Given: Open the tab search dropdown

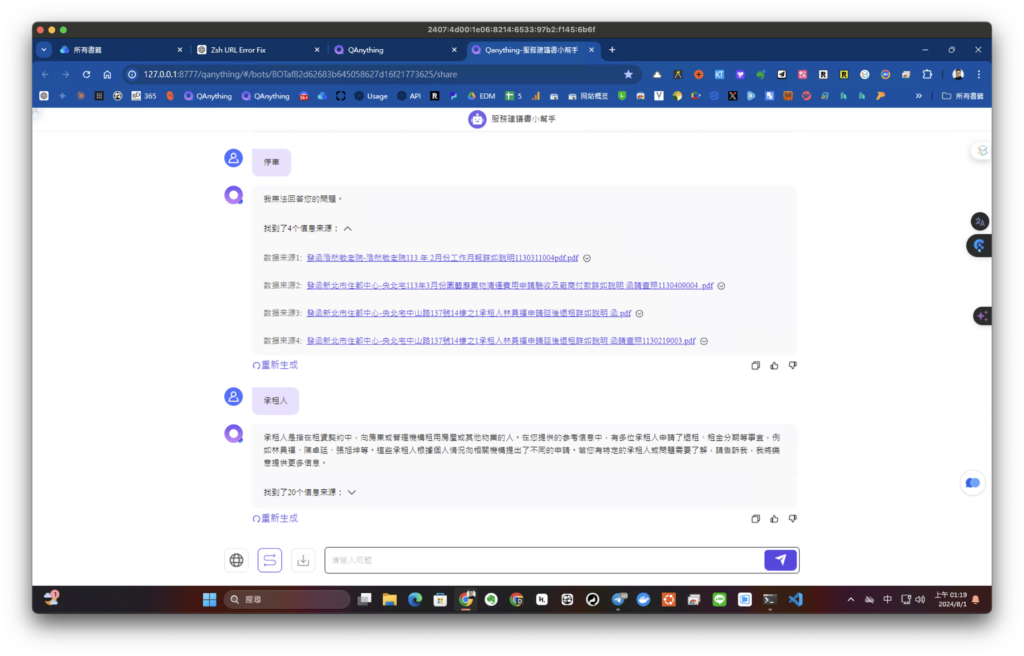Looking at the screenshot, I should pos(44,50).
